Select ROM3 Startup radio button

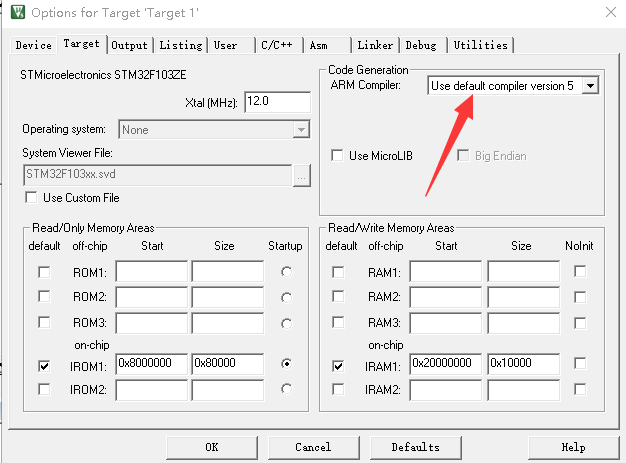click(286, 323)
